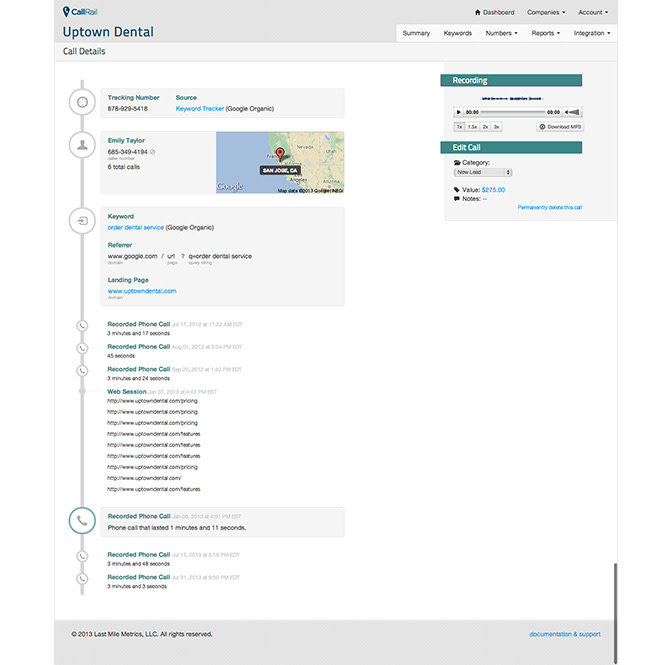Click phone icon for Jul 31, 2013 call
The image size is (665, 665).
82,578
